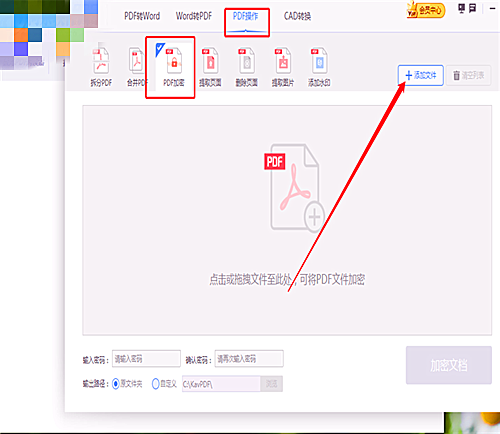Click the 浏览 browse button
Screen dimensions: 500x434
click(272, 384)
